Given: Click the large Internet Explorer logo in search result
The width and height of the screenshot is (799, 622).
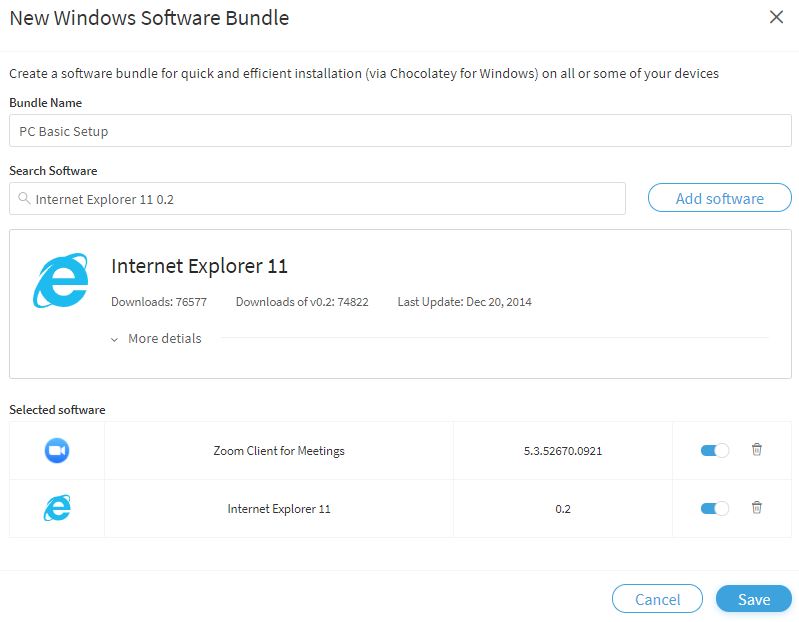Looking at the screenshot, I should click(61, 281).
